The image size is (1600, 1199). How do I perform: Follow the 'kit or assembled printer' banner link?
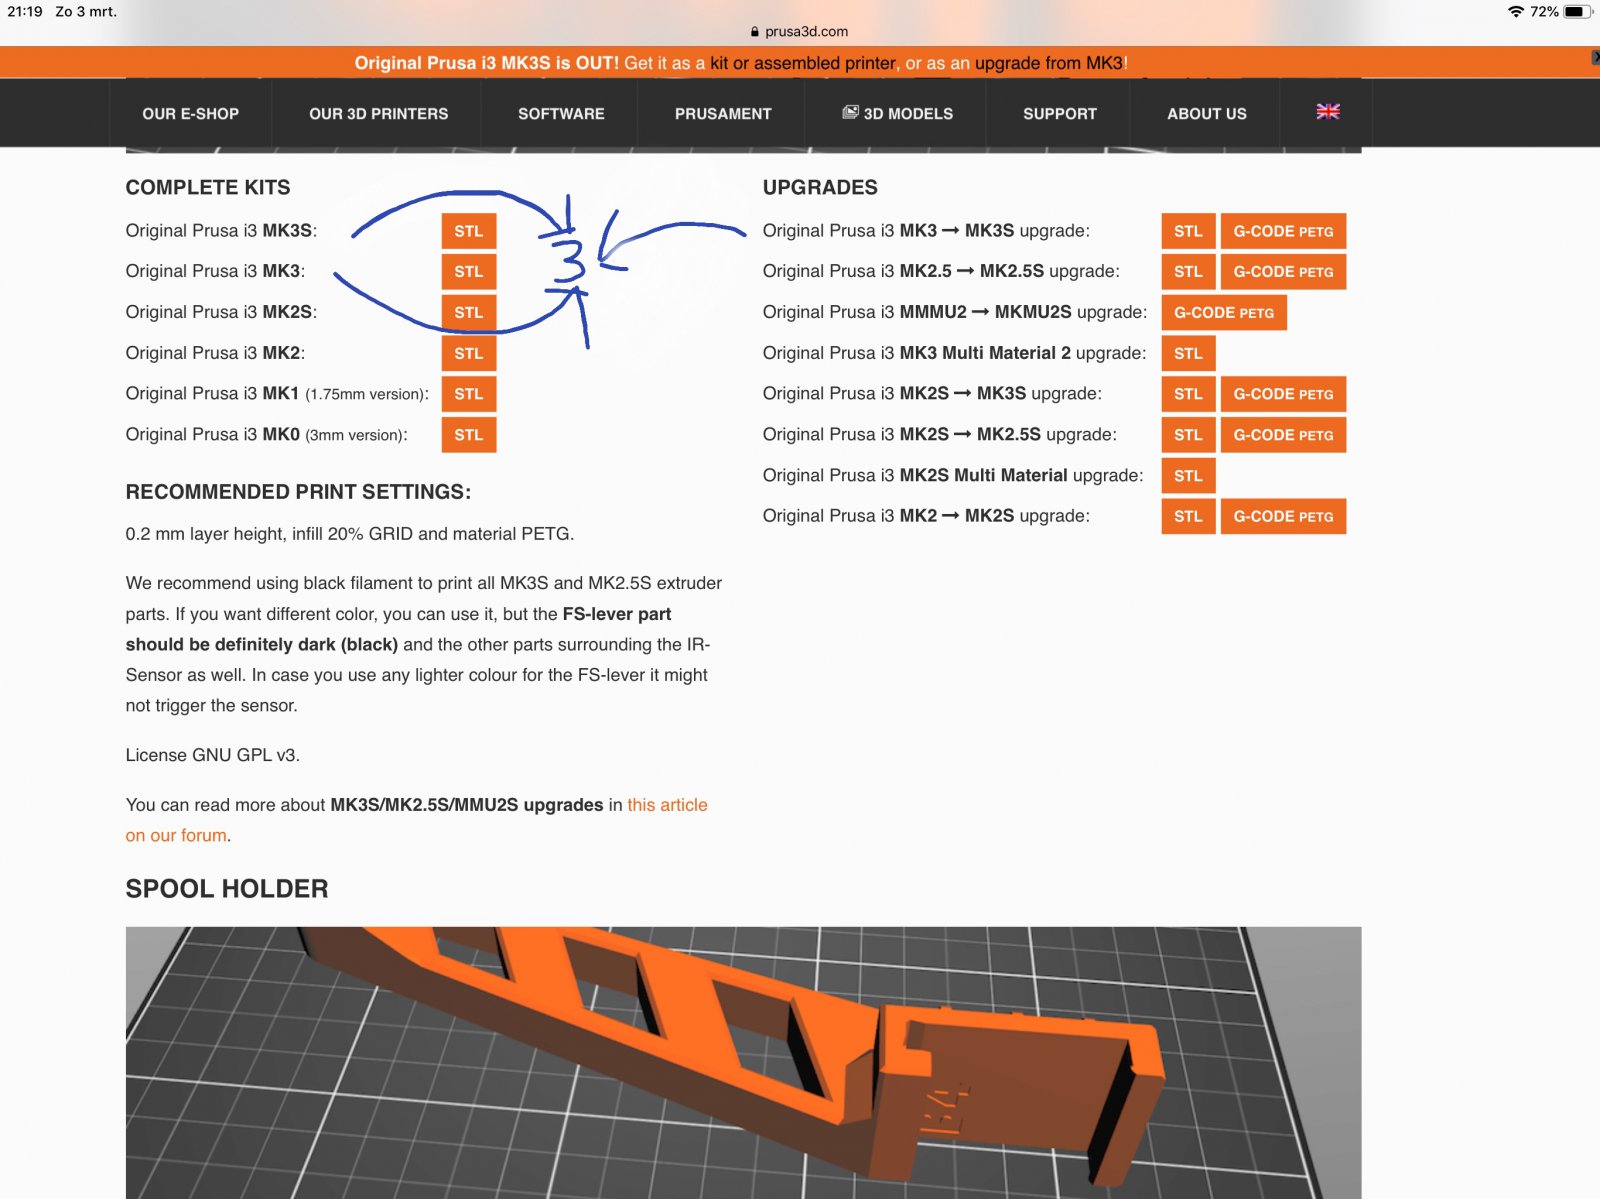[803, 63]
